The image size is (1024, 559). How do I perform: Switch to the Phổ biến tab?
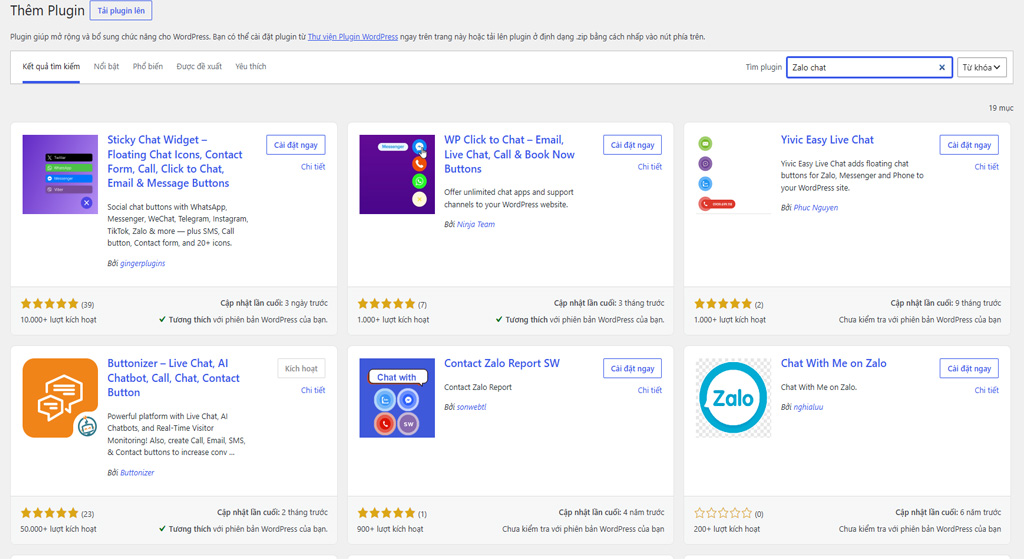(148, 67)
